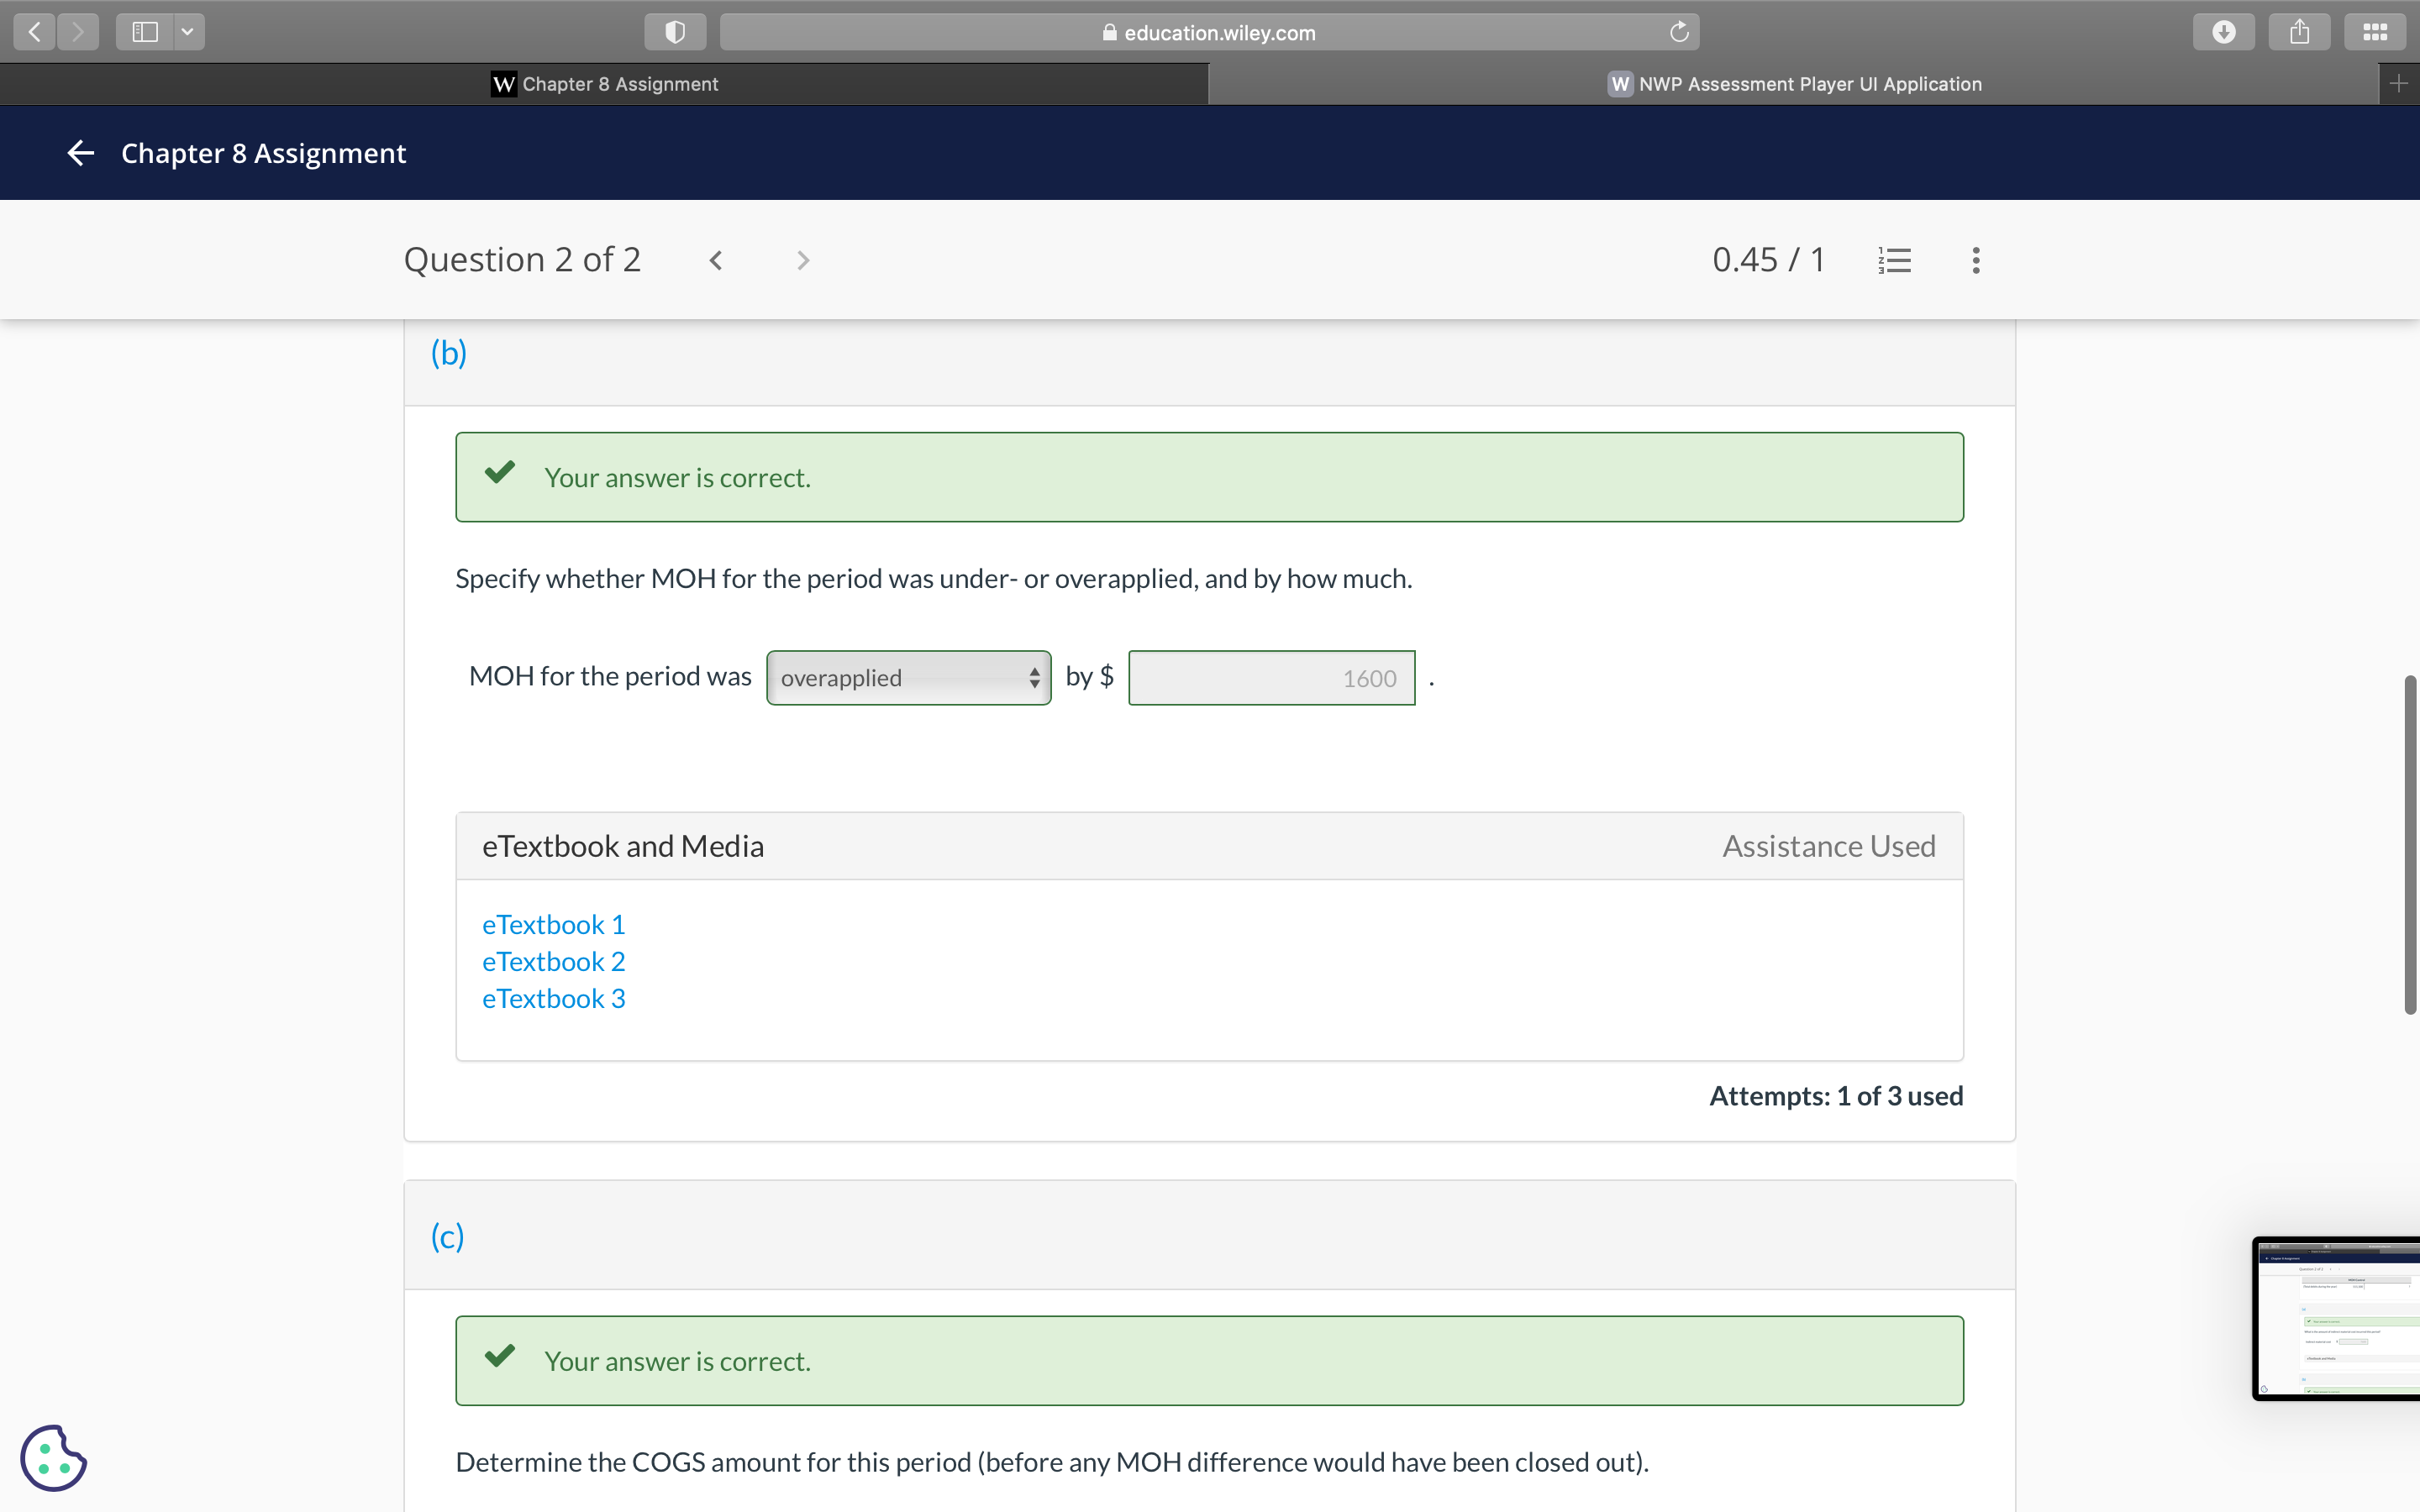
Task: Go to next question using right chevron
Action: click(x=802, y=261)
